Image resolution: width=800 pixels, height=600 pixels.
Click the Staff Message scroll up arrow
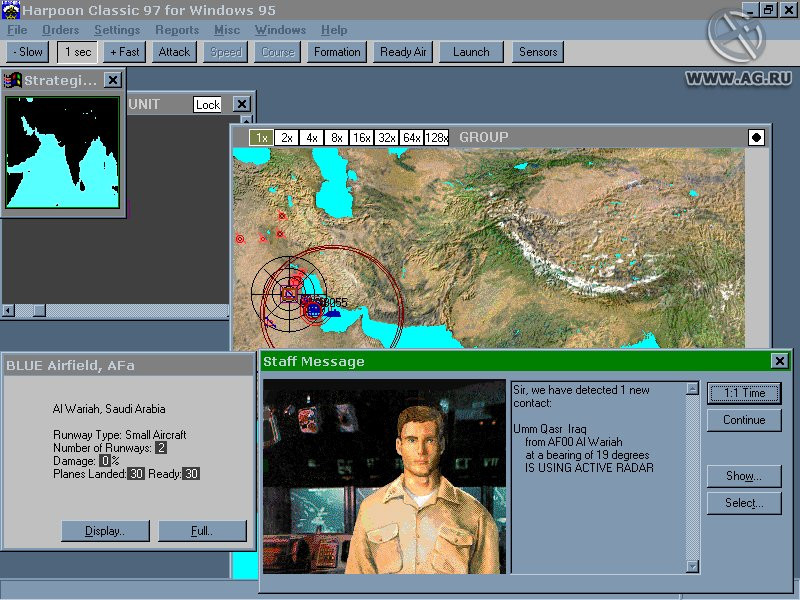click(x=692, y=389)
